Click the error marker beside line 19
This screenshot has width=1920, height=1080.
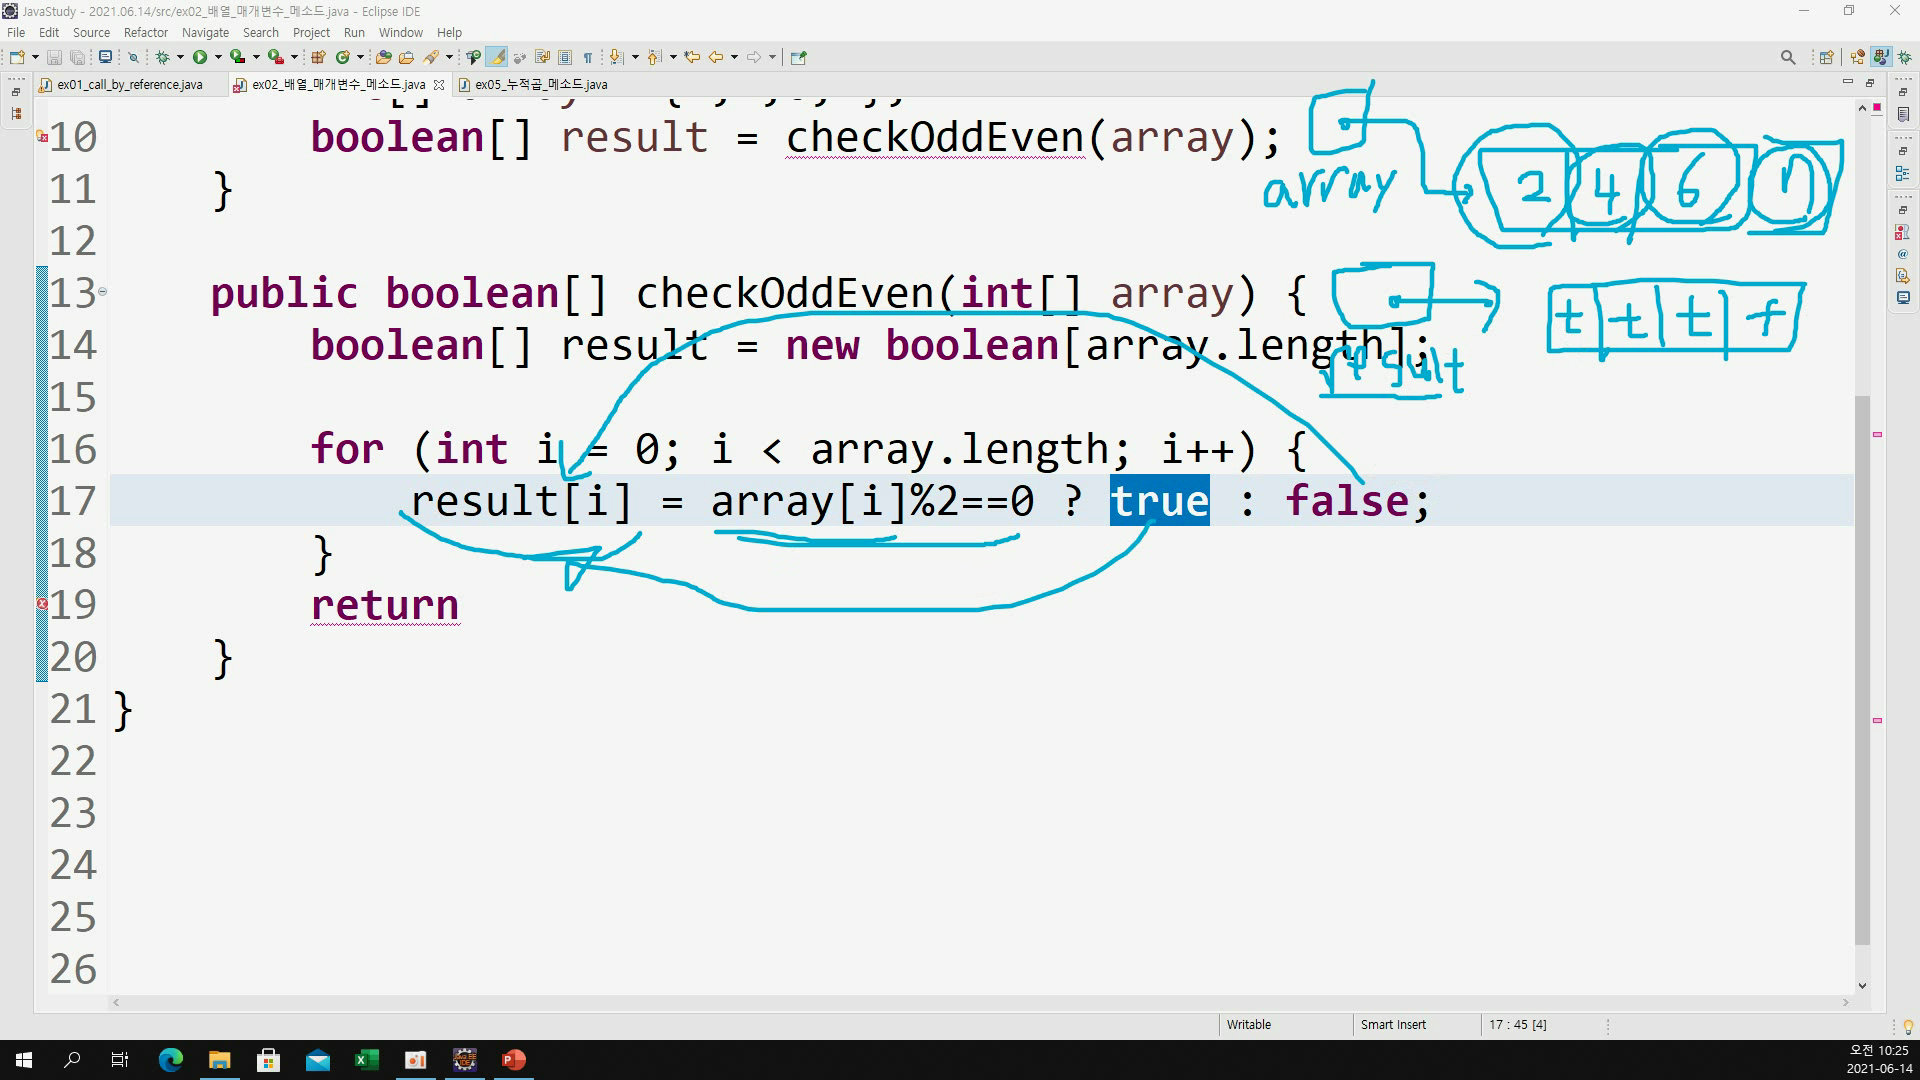(x=42, y=604)
